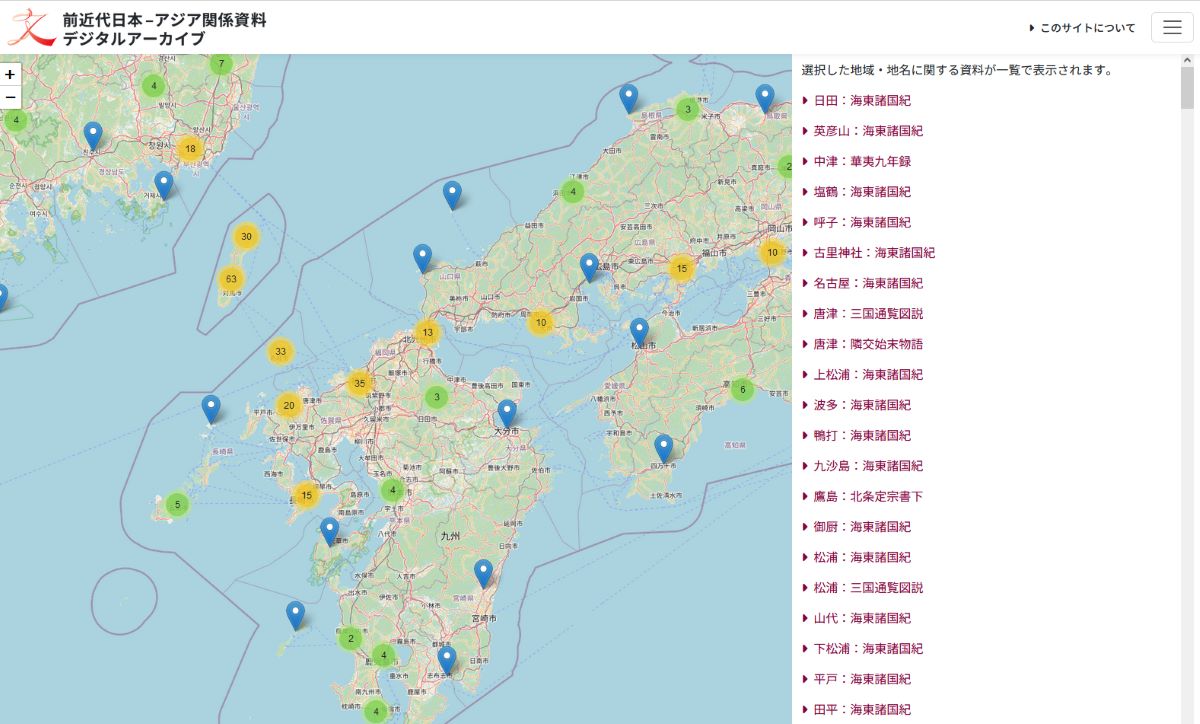Select the blue pin near 日南市

tap(447, 660)
